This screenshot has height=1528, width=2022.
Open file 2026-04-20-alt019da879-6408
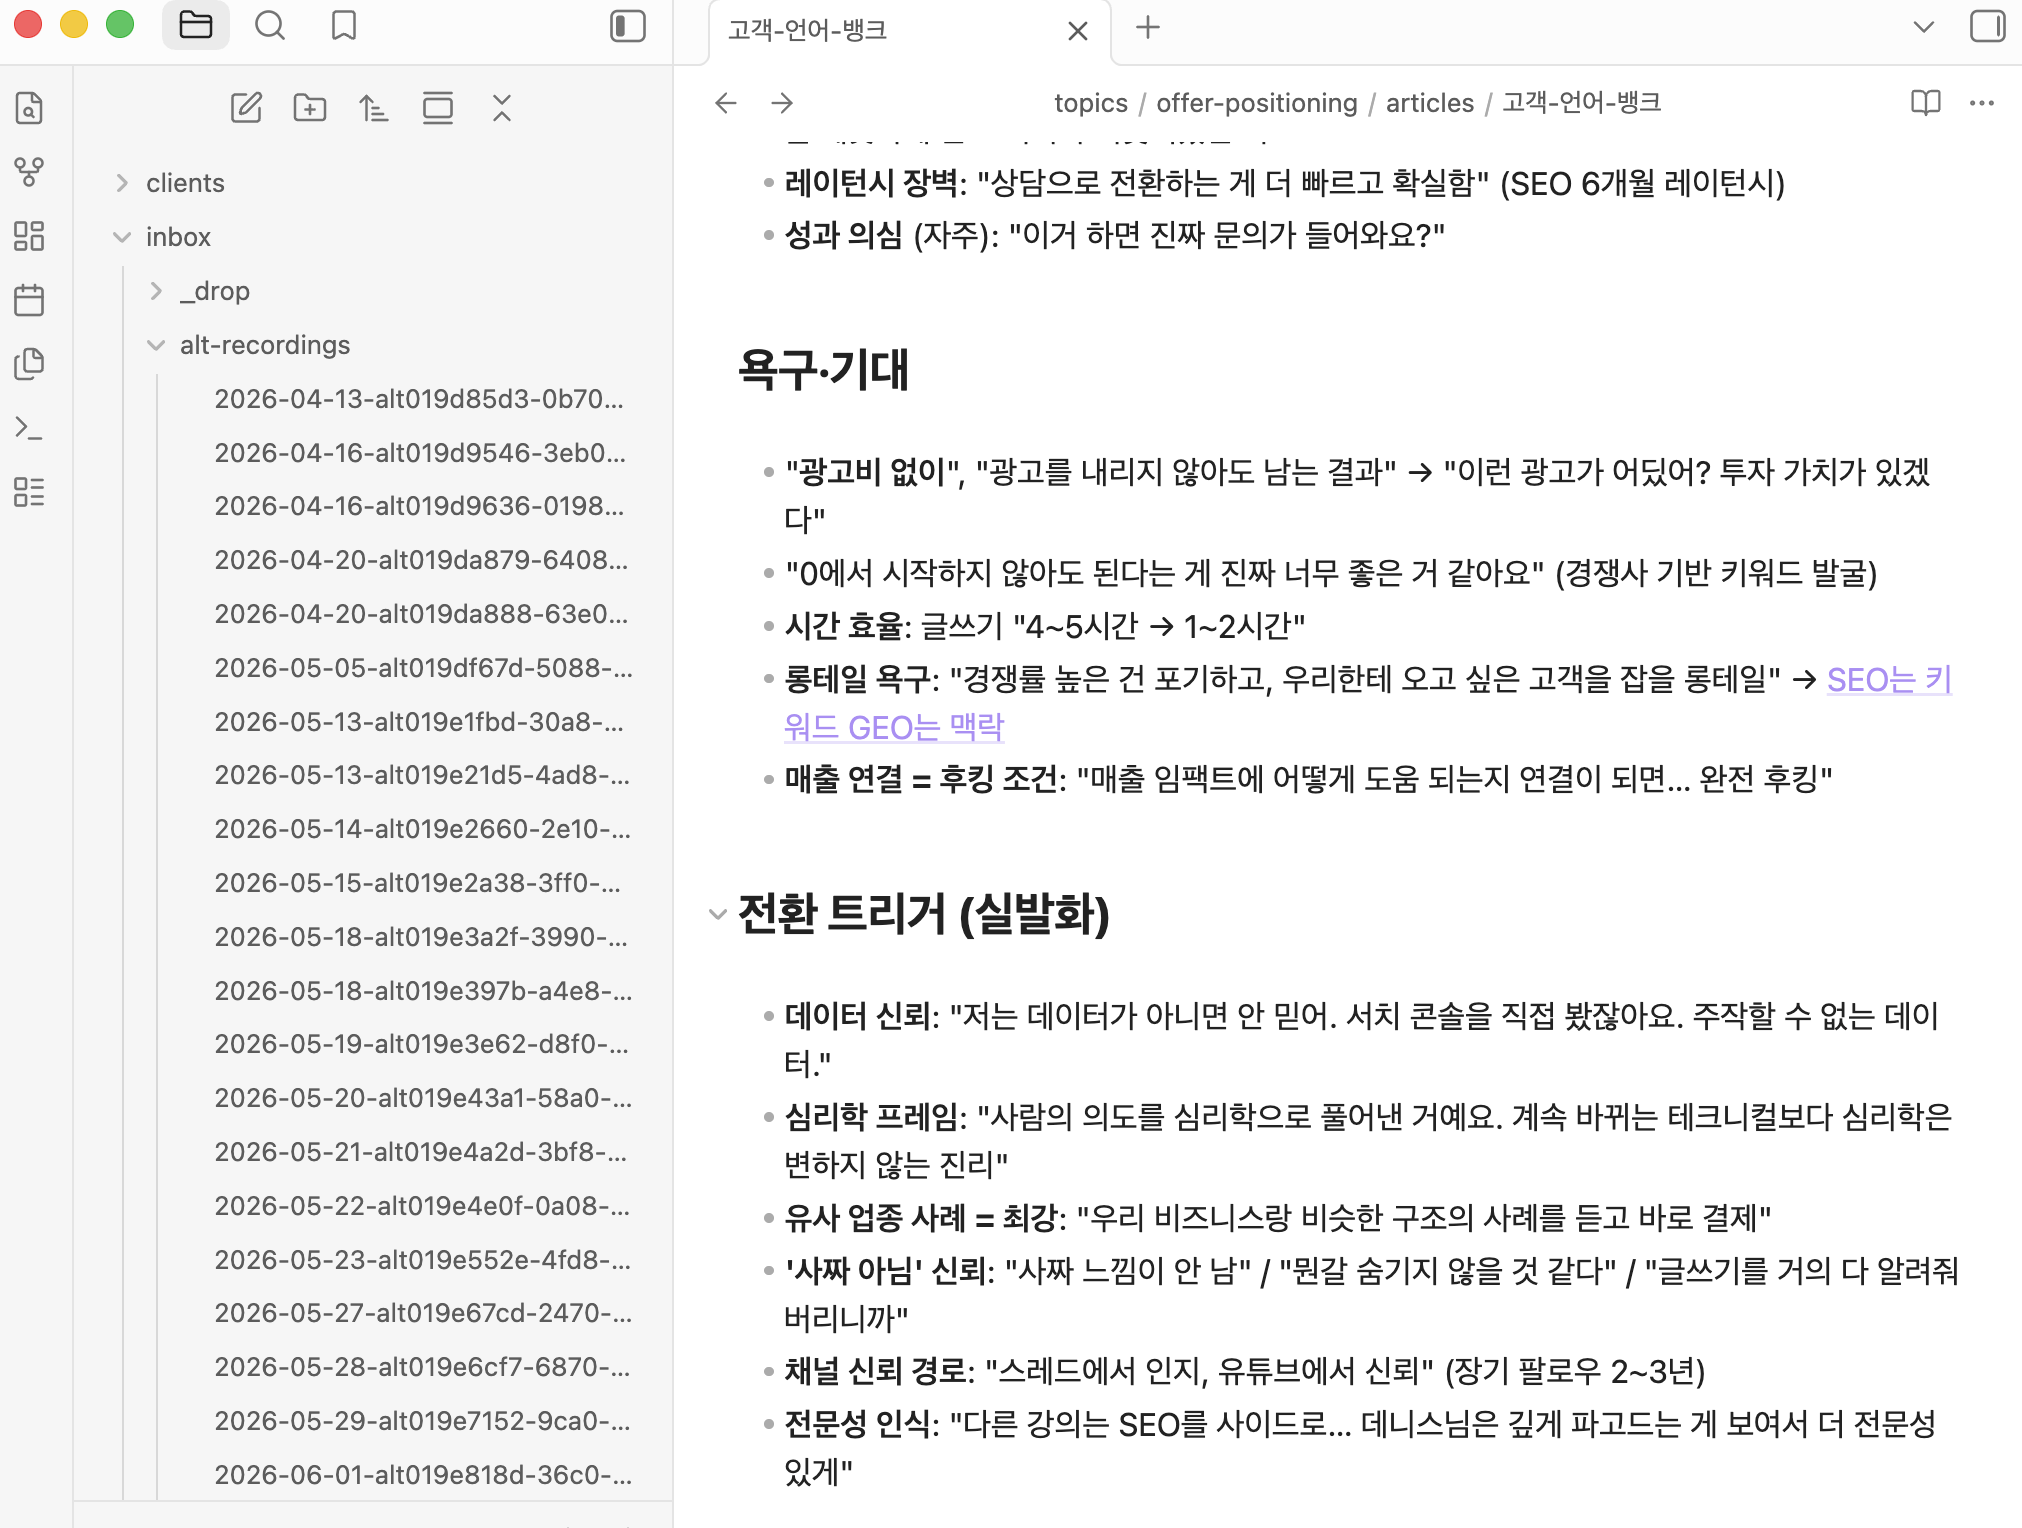point(419,560)
